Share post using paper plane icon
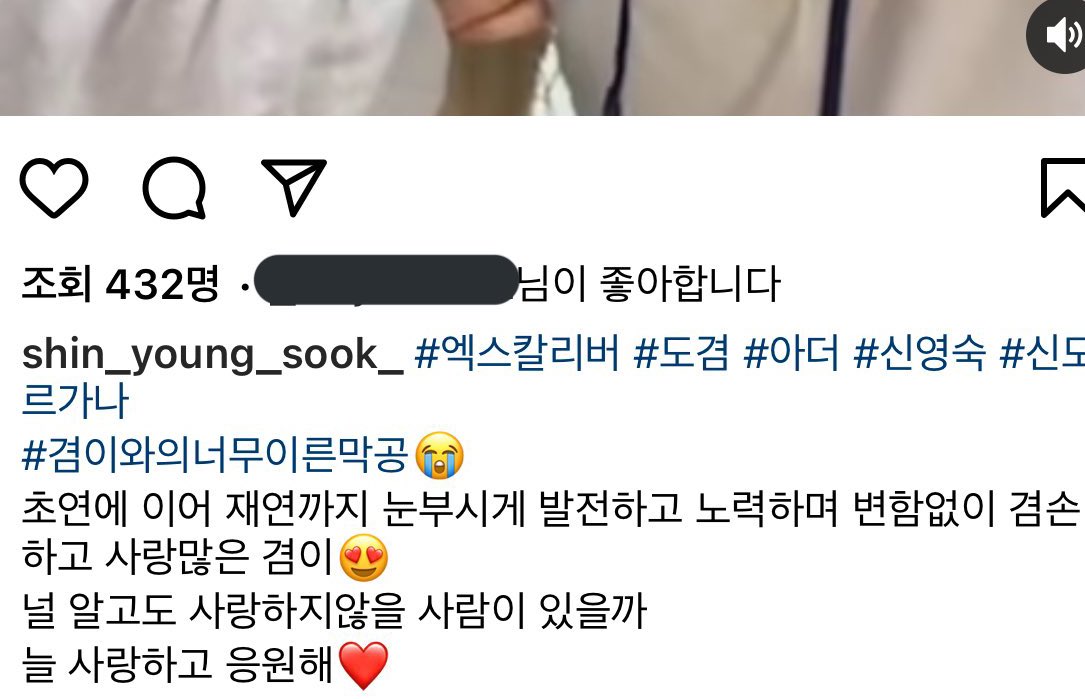Screen dimensions: 1085x699 coord(293,185)
